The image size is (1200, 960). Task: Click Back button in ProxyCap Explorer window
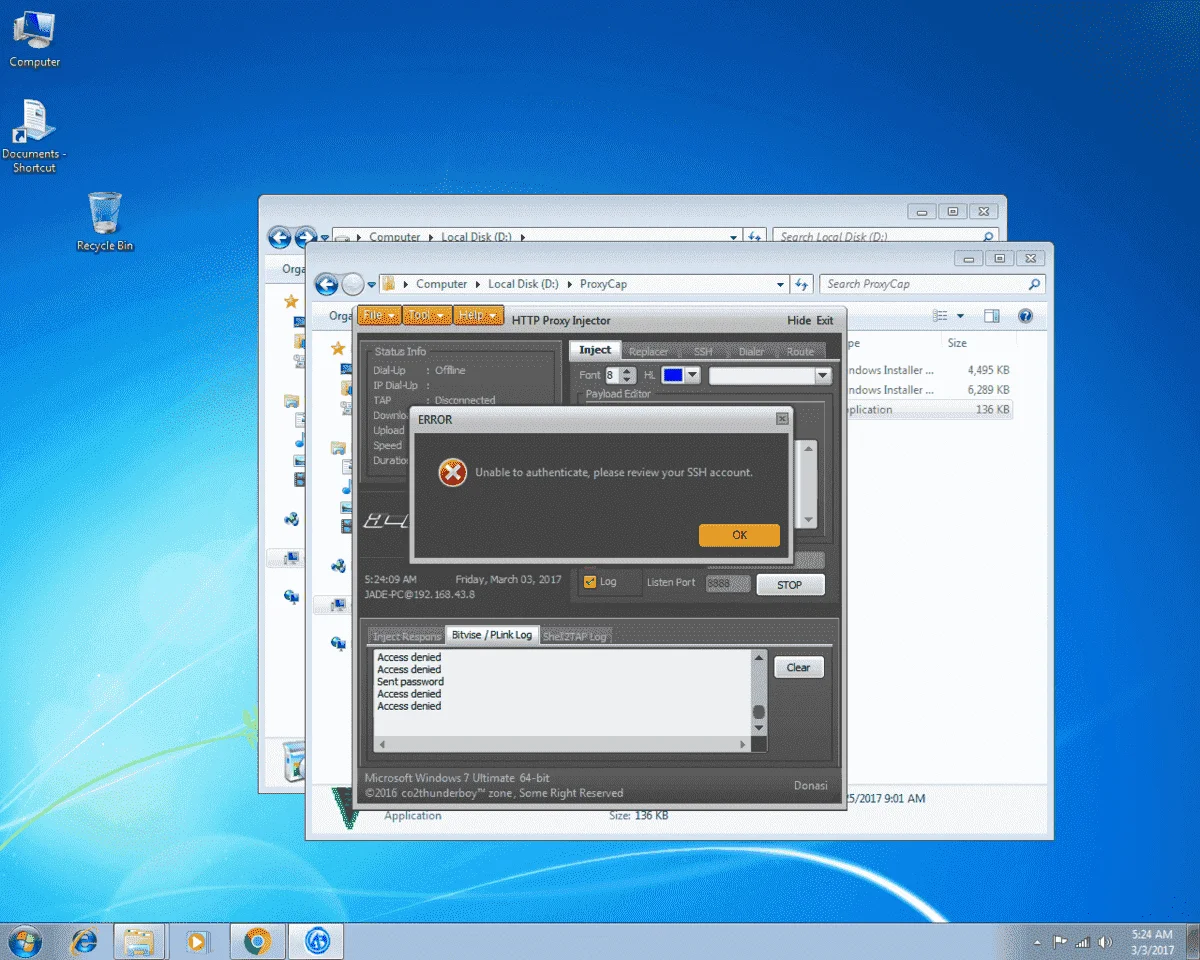pos(326,284)
